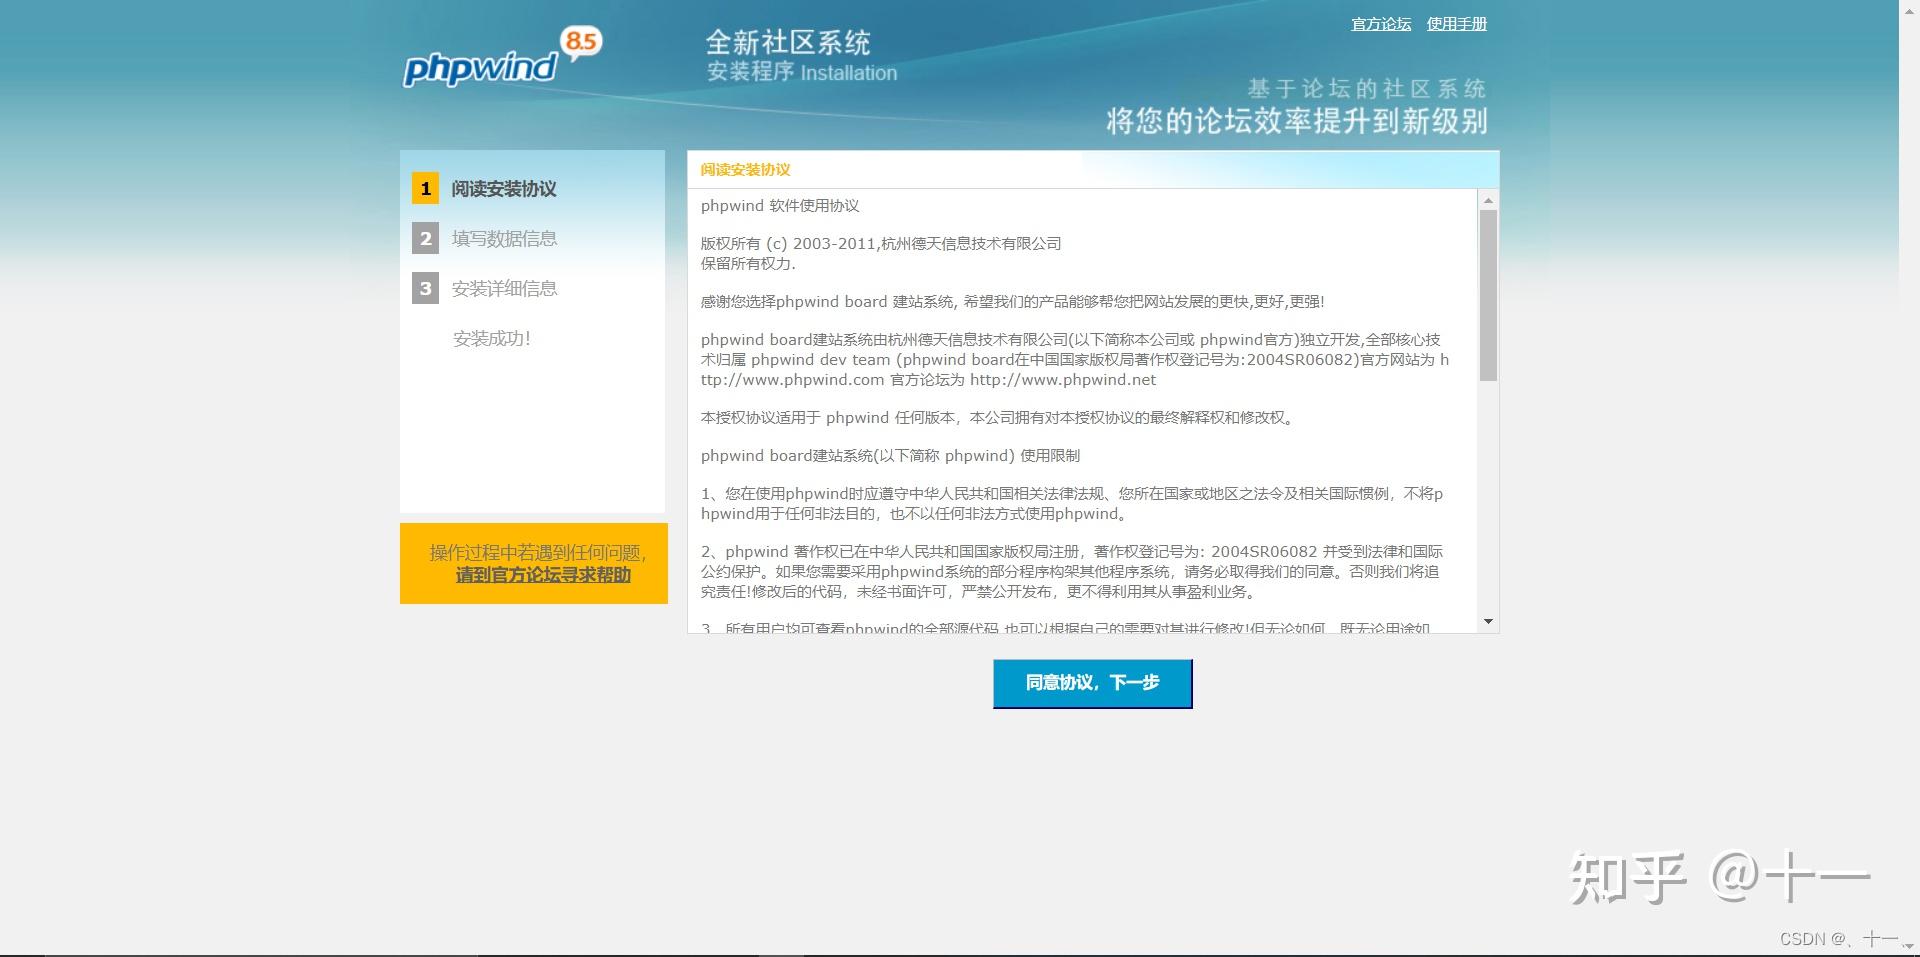Click the '全新社区系统' heading
The width and height of the screenshot is (1920, 957).
point(788,42)
